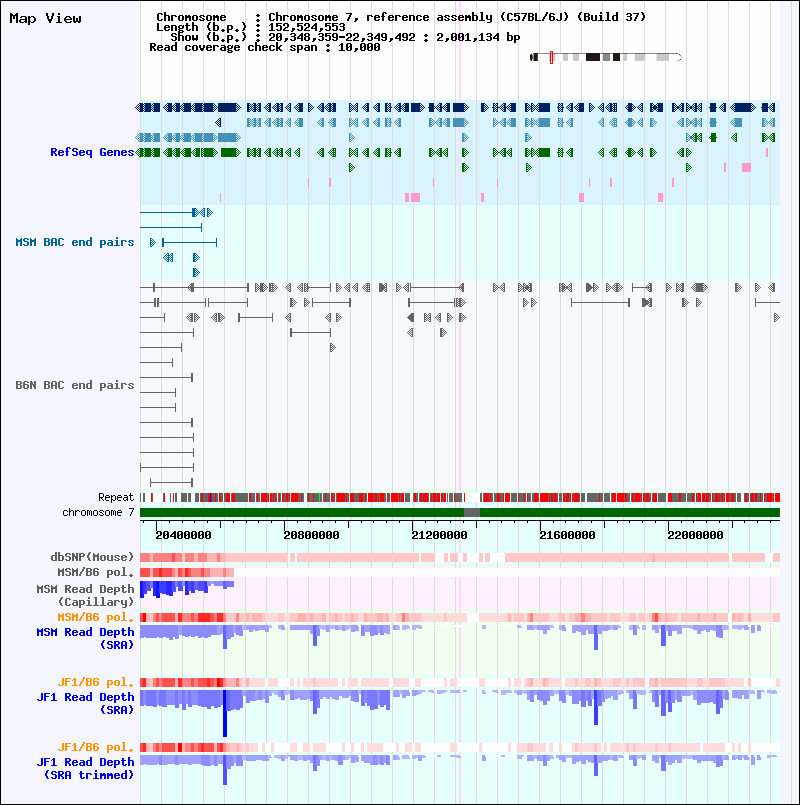Click the chromosome 7 ideogram overview

click(x=606, y=57)
